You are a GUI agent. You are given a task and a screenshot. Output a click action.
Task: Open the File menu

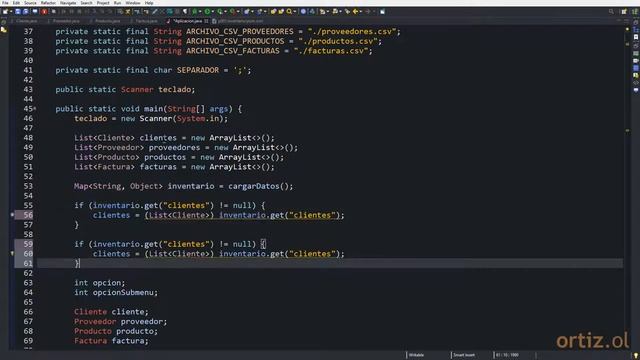coord(5,3)
